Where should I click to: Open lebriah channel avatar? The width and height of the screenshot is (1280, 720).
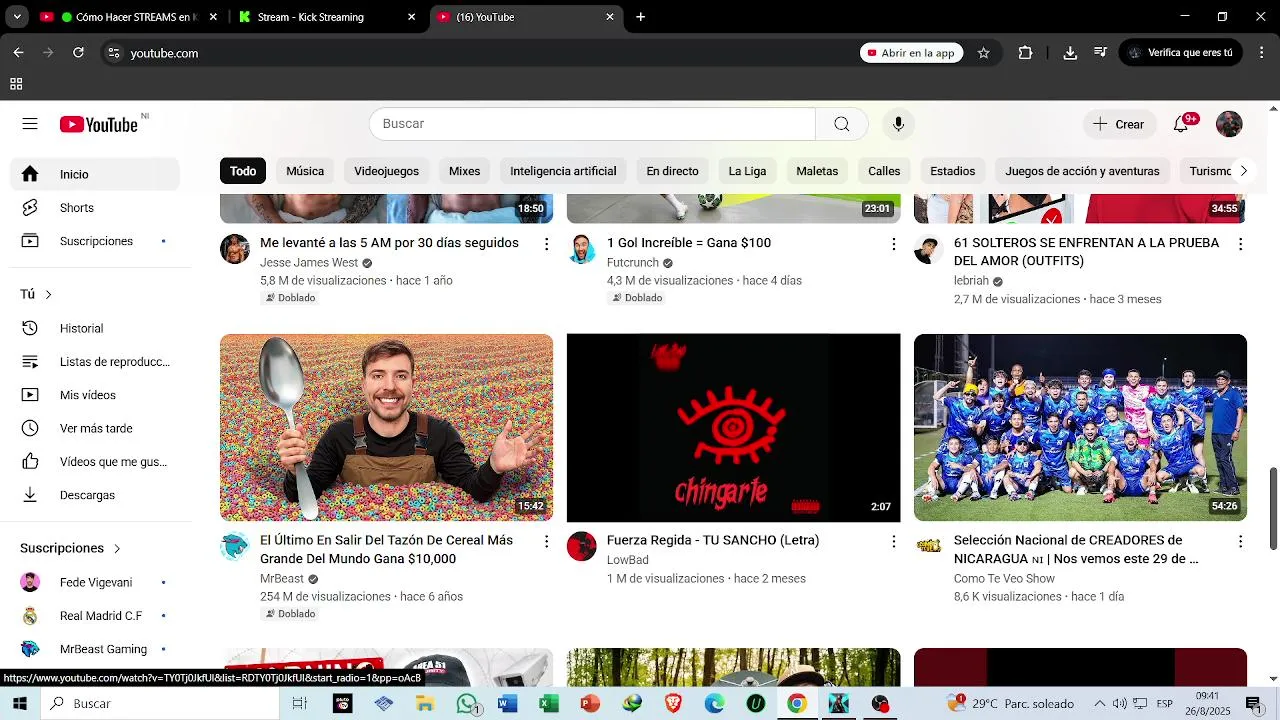[929, 249]
